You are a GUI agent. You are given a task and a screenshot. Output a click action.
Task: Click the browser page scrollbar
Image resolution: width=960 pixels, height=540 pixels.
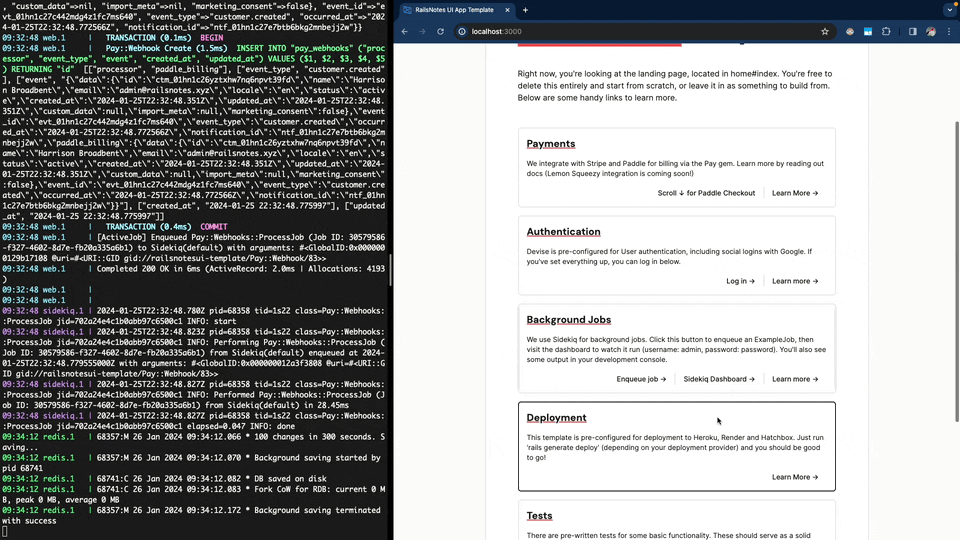957,271
